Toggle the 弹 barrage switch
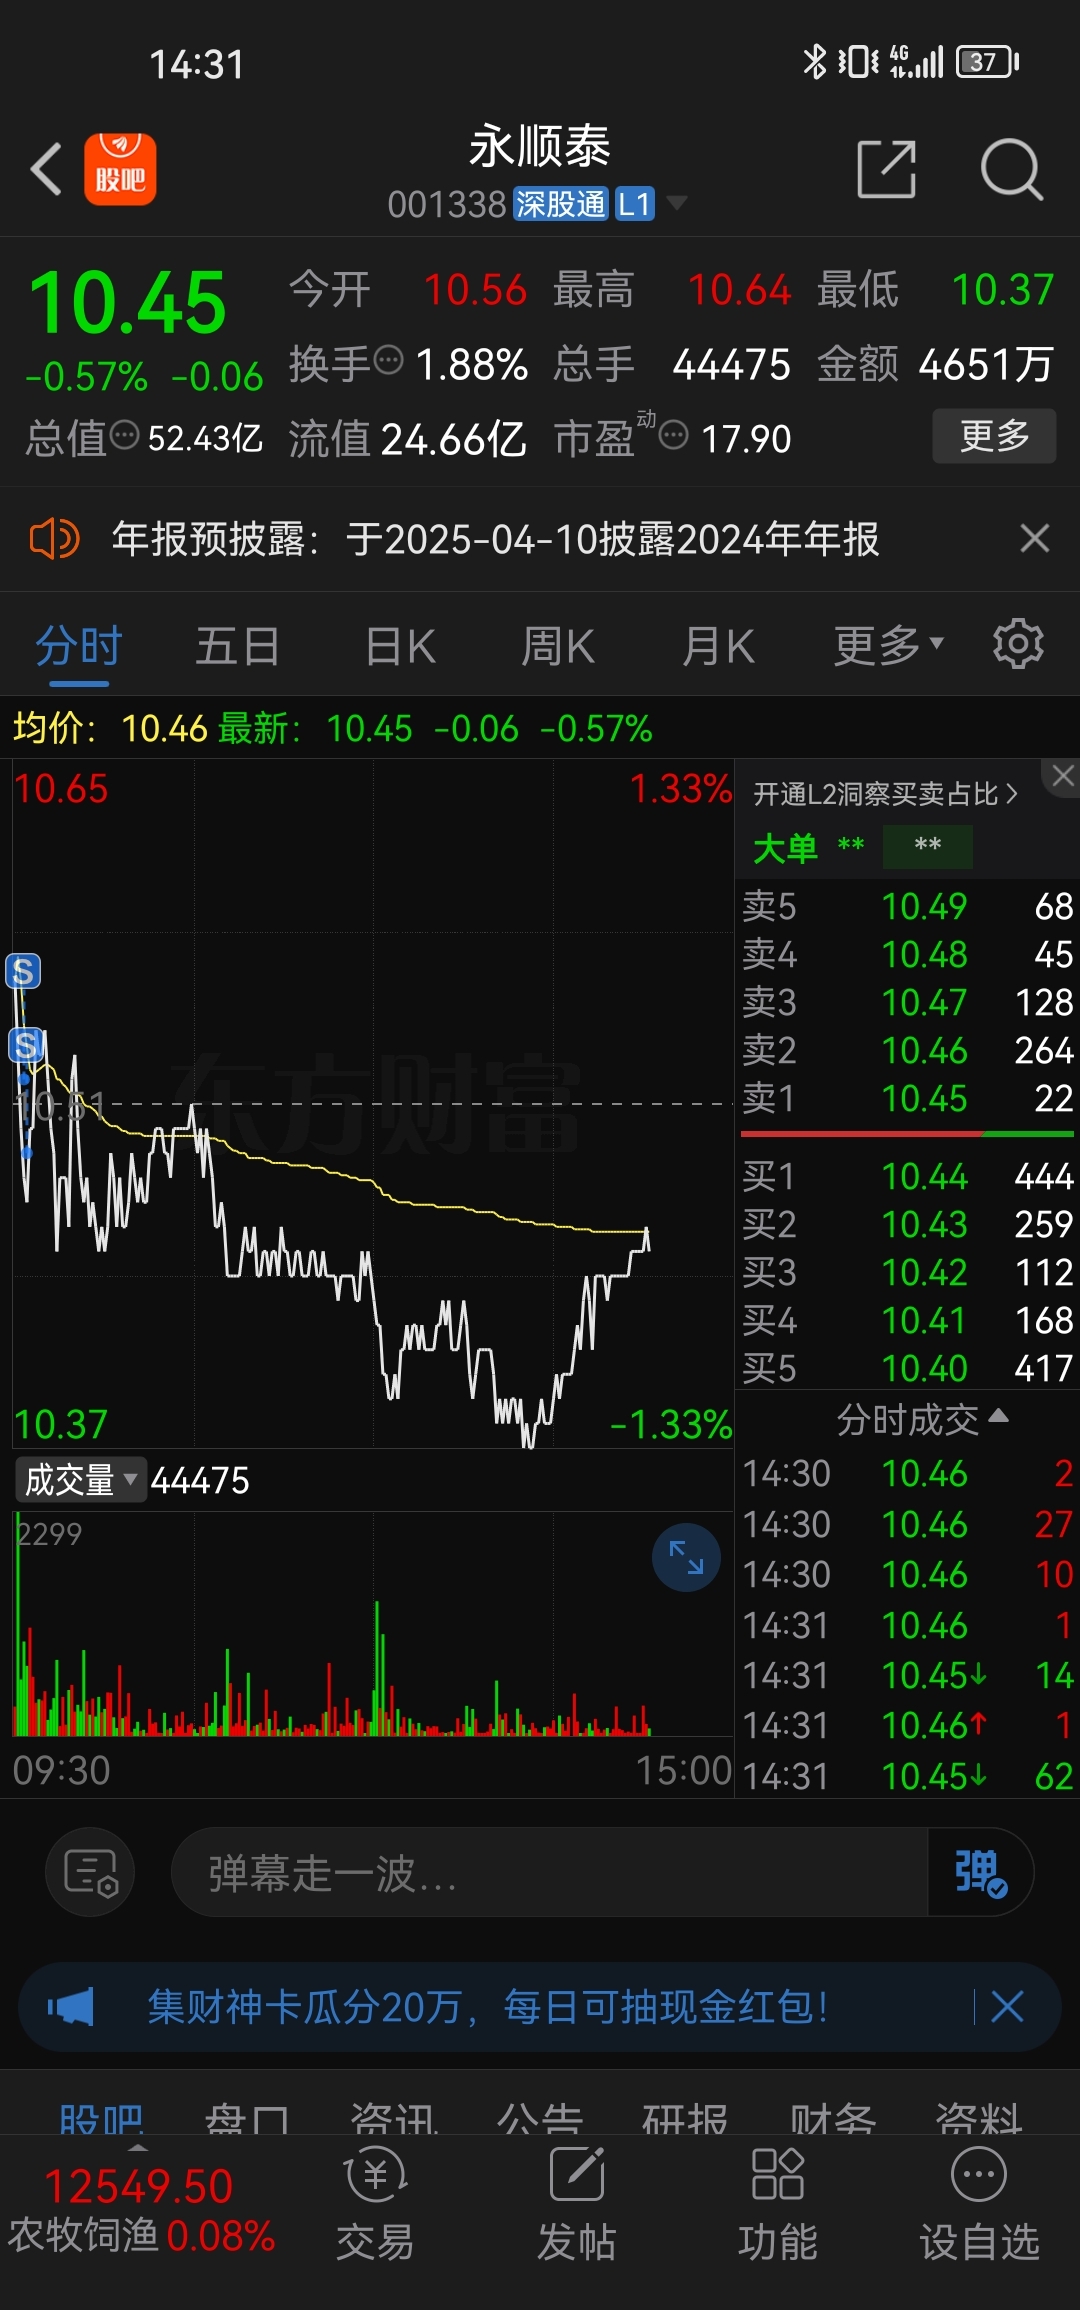Image resolution: width=1080 pixels, height=2310 pixels. coord(980,1872)
